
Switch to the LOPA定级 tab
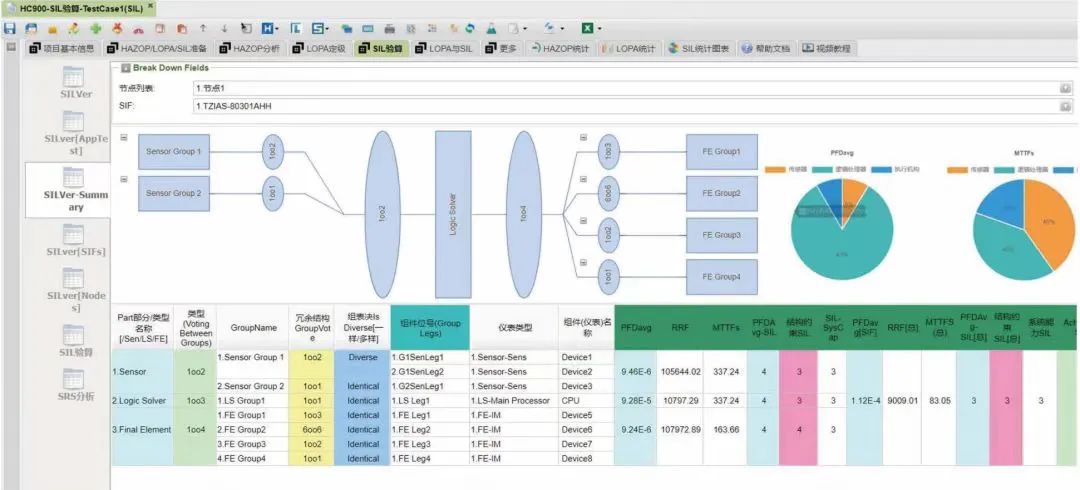(x=320, y=48)
